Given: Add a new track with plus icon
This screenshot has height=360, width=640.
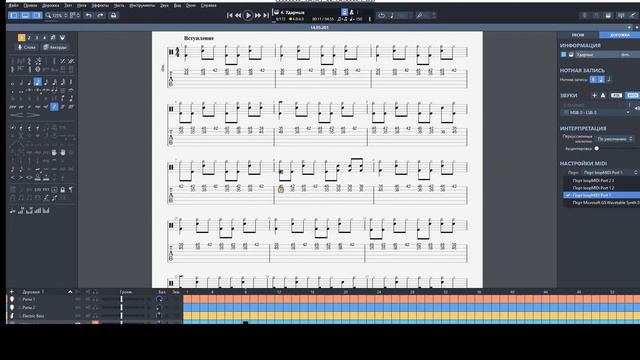Looking at the screenshot, I should tap(11, 292).
